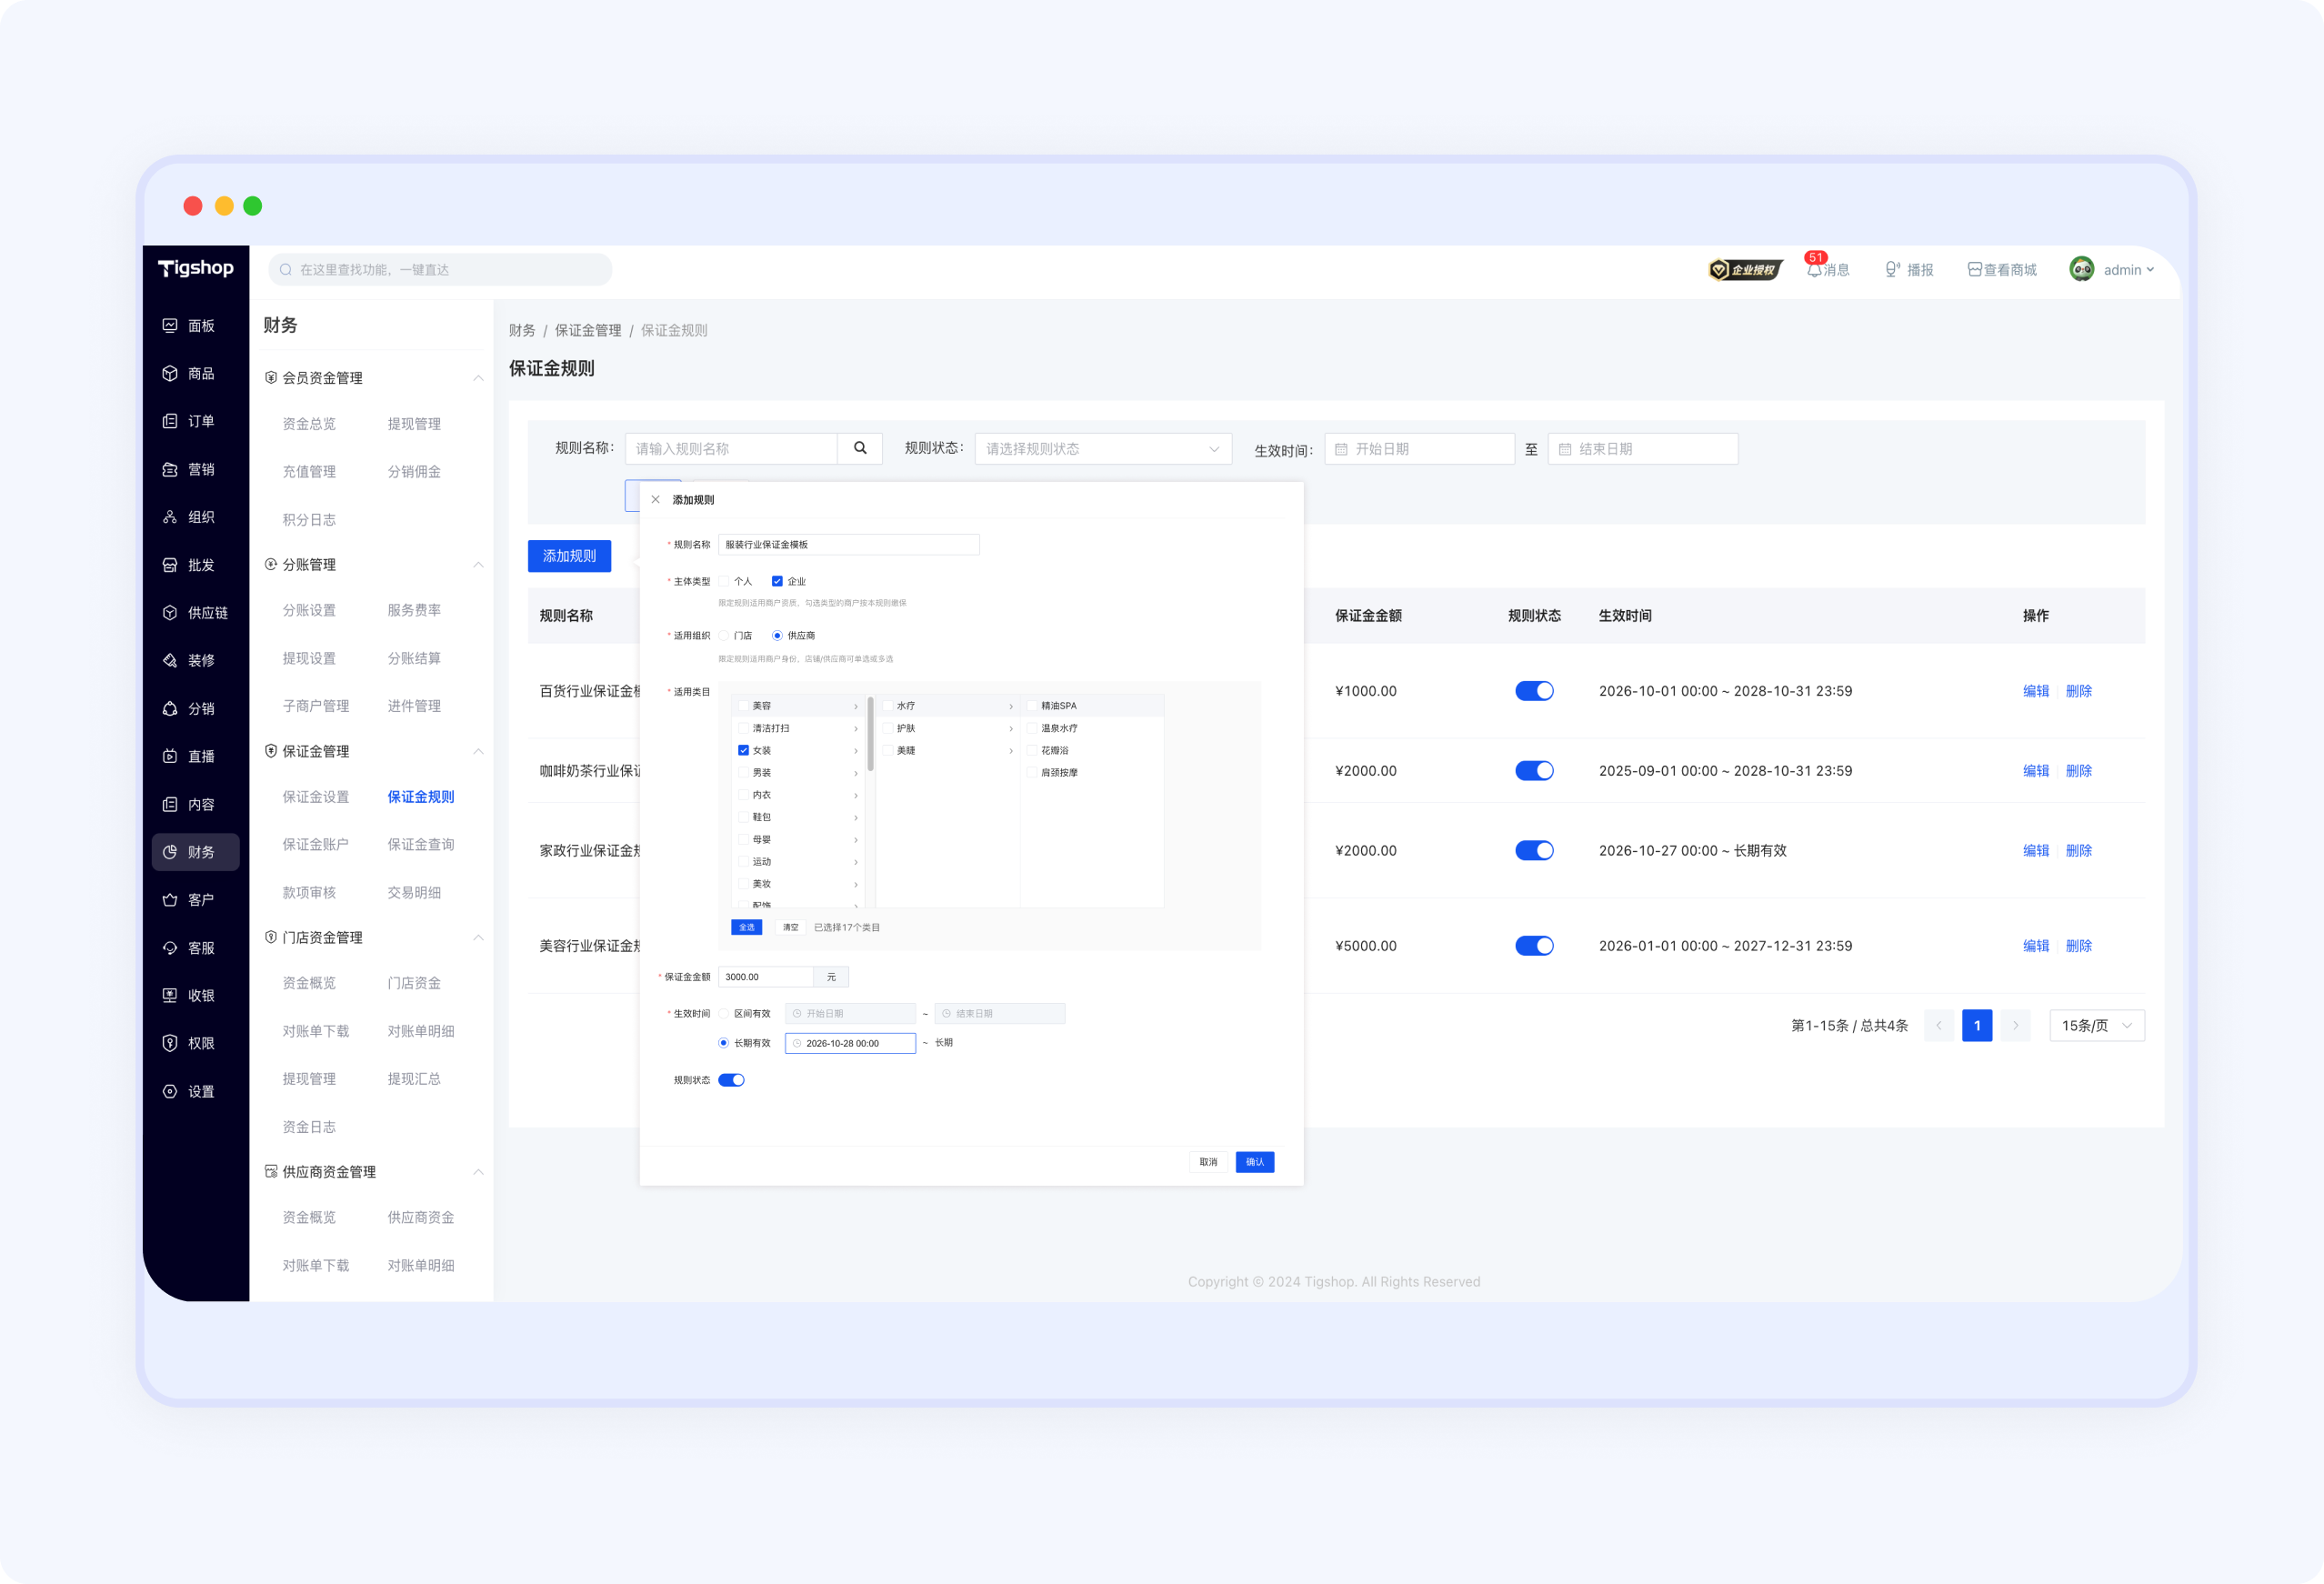
Task: Open the 分账结算 submenu item
Action: pyautogui.click(x=414, y=658)
